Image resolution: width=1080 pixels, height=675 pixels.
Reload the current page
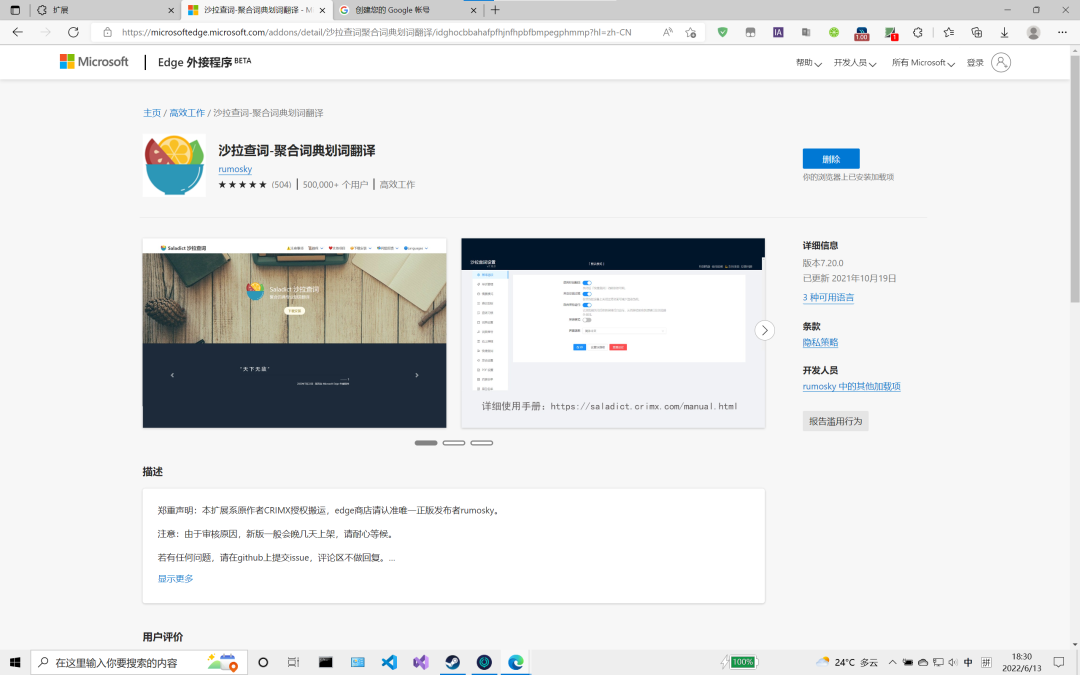73,32
